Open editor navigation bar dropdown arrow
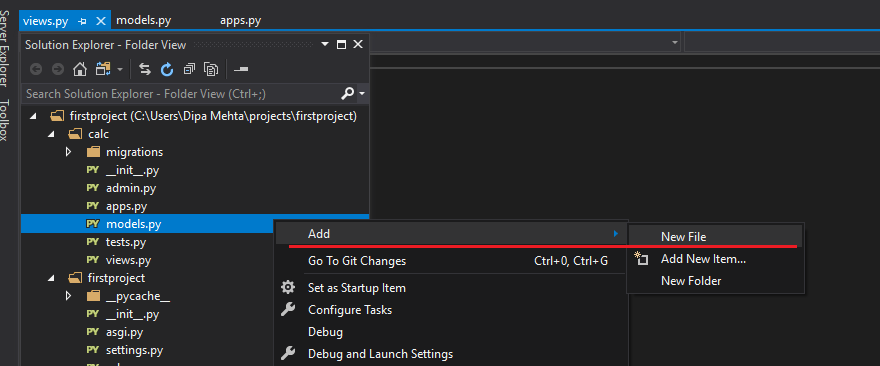The height and width of the screenshot is (366, 880). pyautogui.click(x=675, y=43)
